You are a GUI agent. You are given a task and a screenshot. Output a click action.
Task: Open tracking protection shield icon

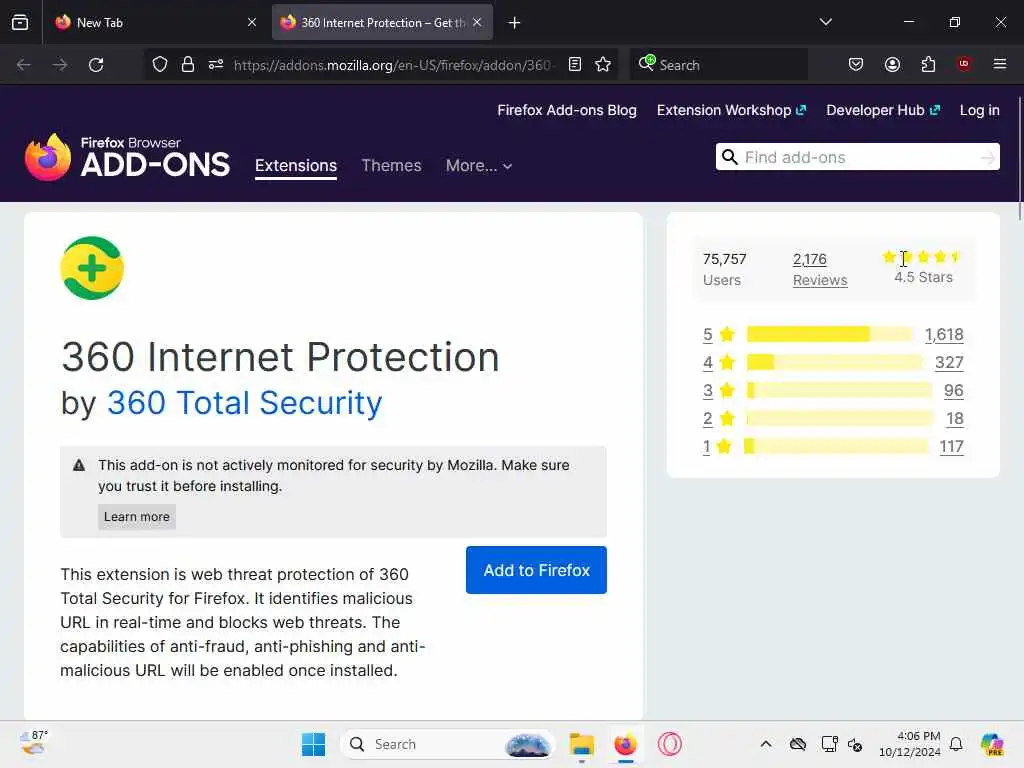click(x=160, y=64)
